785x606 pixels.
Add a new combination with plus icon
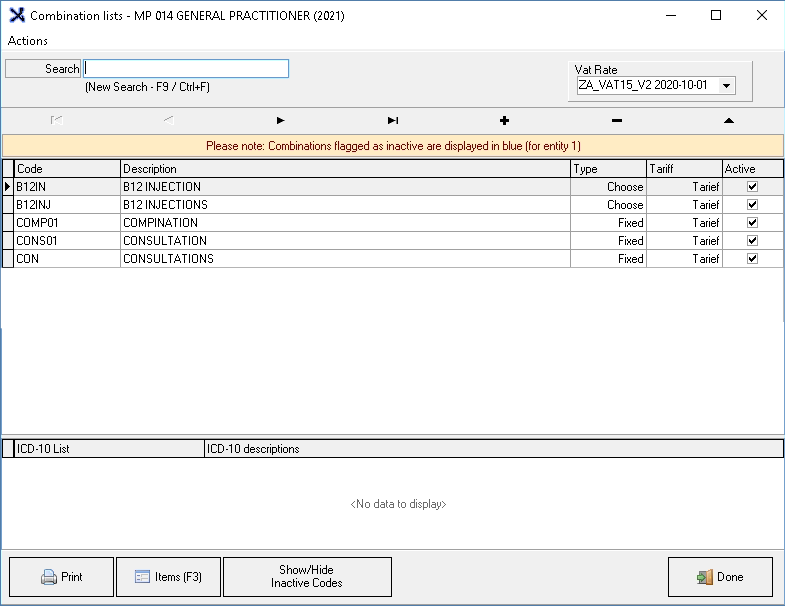pyautogui.click(x=504, y=121)
